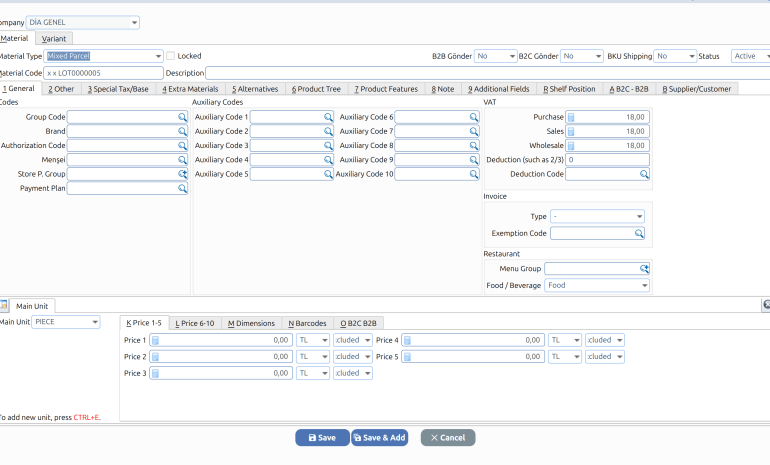This screenshot has height=465, width=770.
Task: Open Brand lookup magnifier
Action: (x=182, y=132)
